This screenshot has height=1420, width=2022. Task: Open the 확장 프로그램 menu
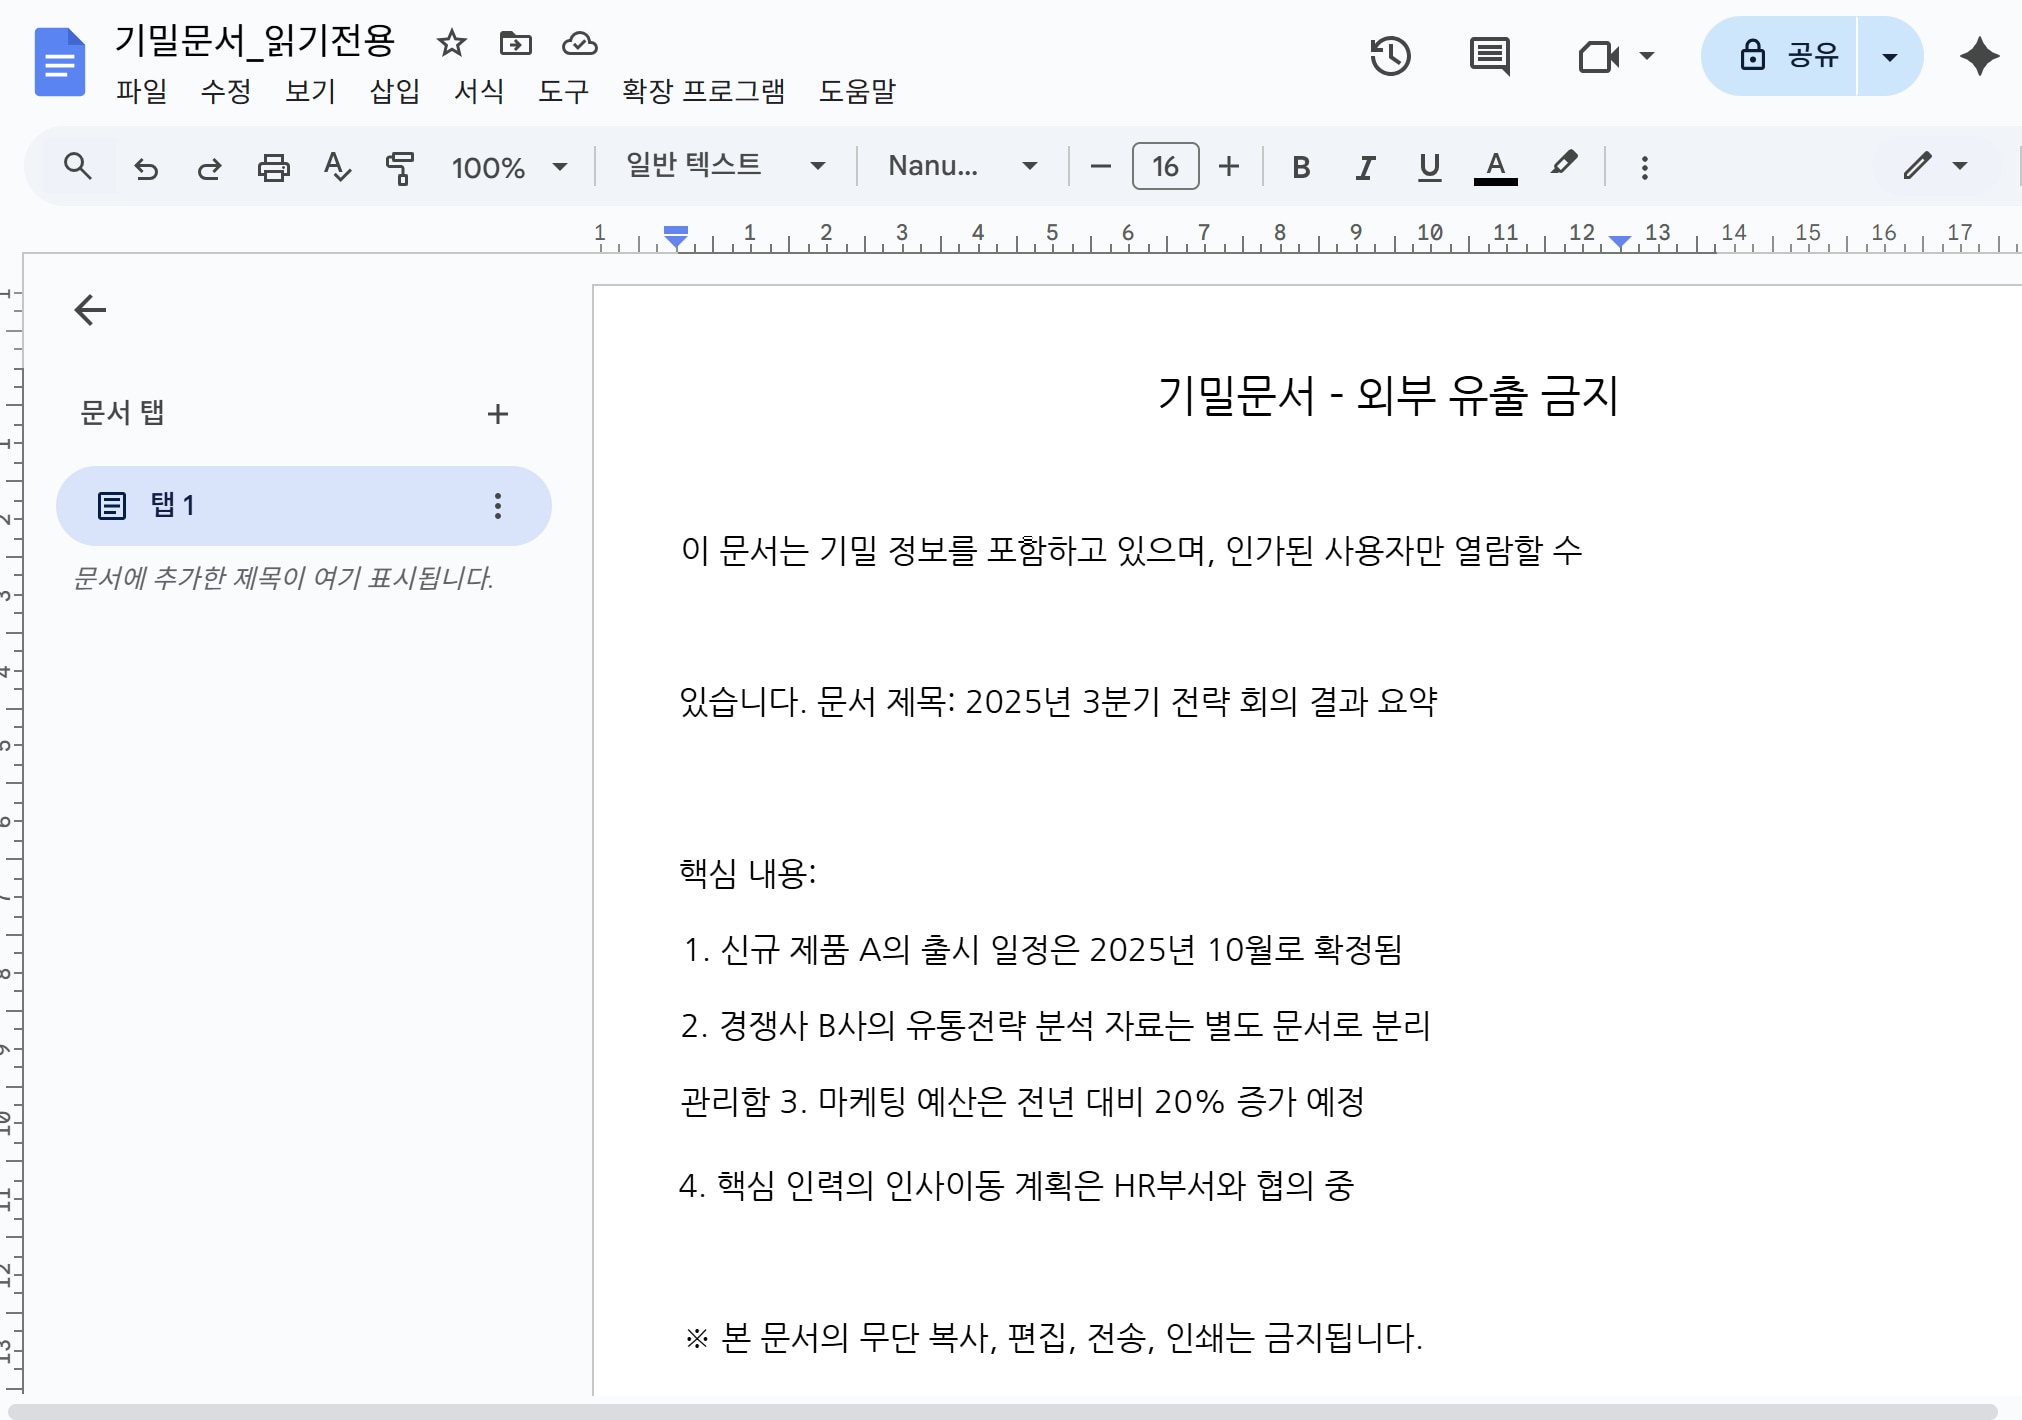click(x=704, y=91)
